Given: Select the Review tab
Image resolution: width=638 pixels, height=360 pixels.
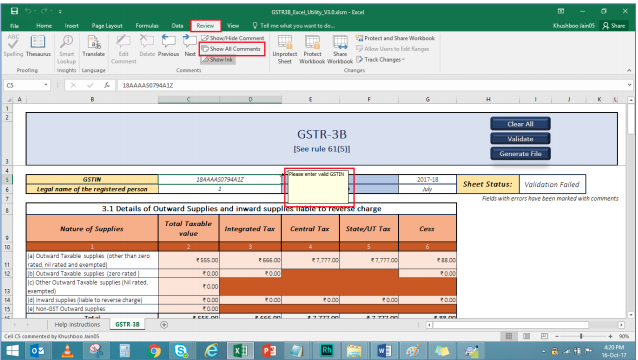Looking at the screenshot, I should (x=205, y=26).
